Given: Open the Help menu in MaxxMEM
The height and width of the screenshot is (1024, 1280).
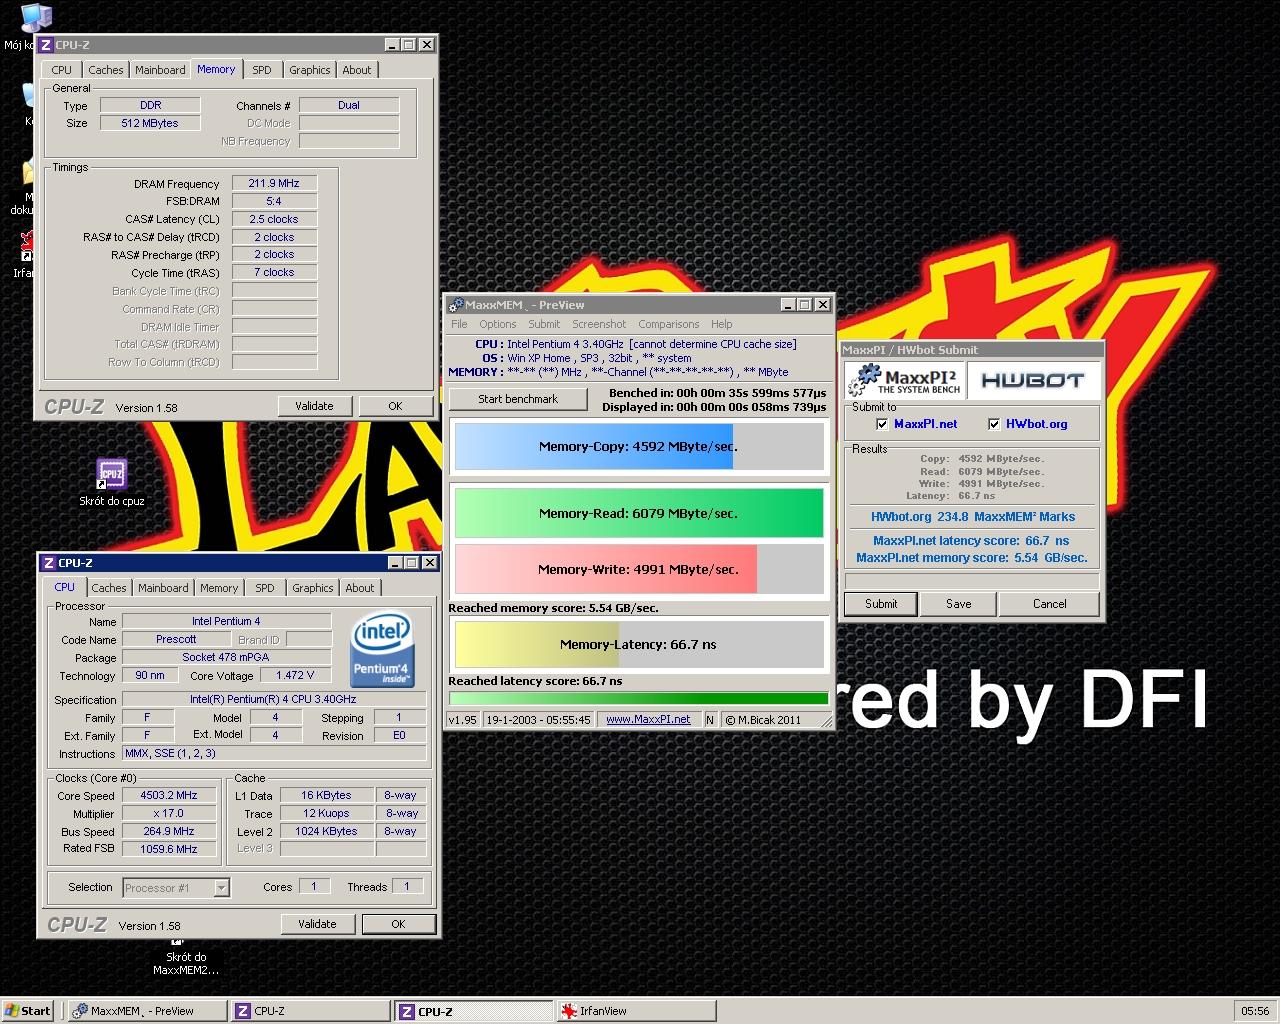Looking at the screenshot, I should pyautogui.click(x=722, y=324).
